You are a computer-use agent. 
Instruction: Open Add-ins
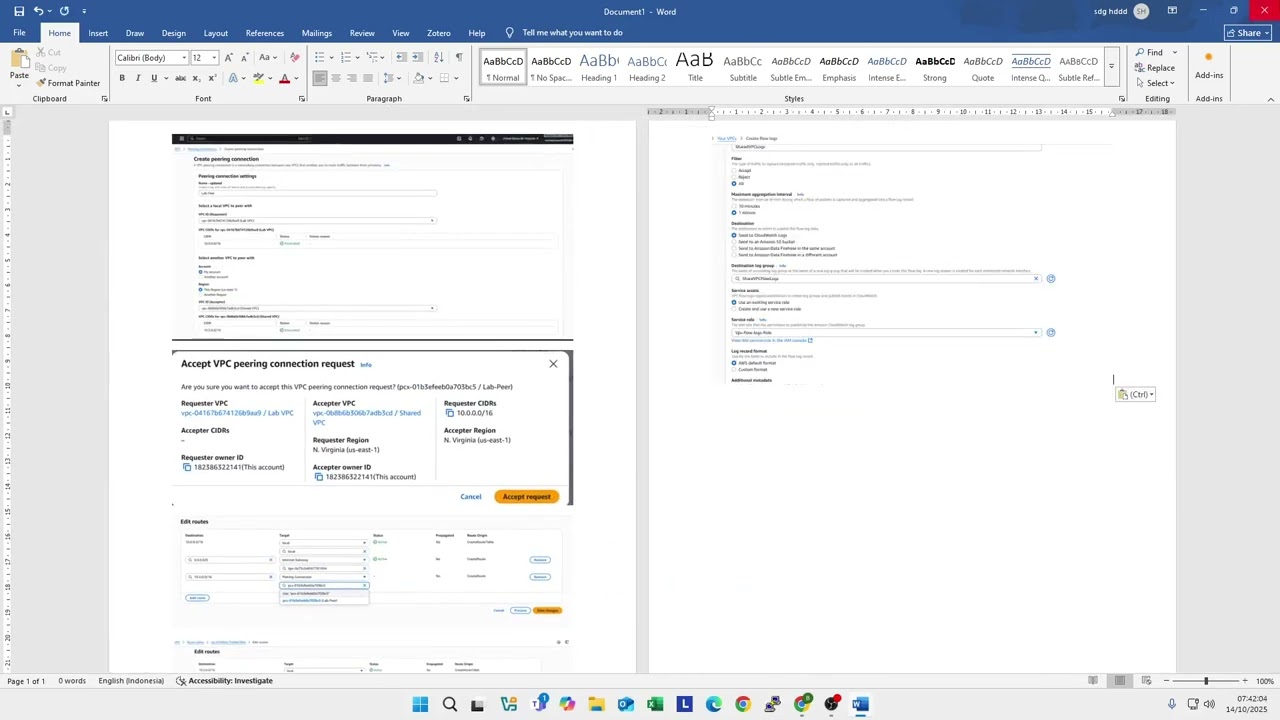coord(1209,66)
